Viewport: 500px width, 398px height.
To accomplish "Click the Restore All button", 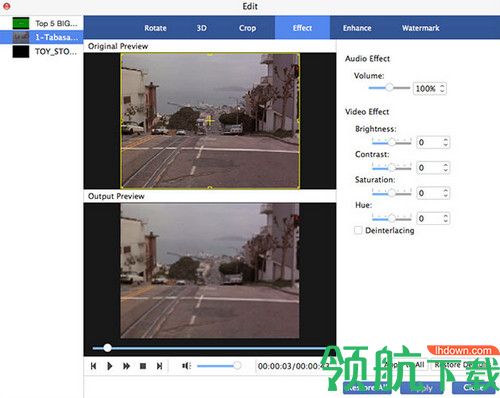I will [367, 387].
